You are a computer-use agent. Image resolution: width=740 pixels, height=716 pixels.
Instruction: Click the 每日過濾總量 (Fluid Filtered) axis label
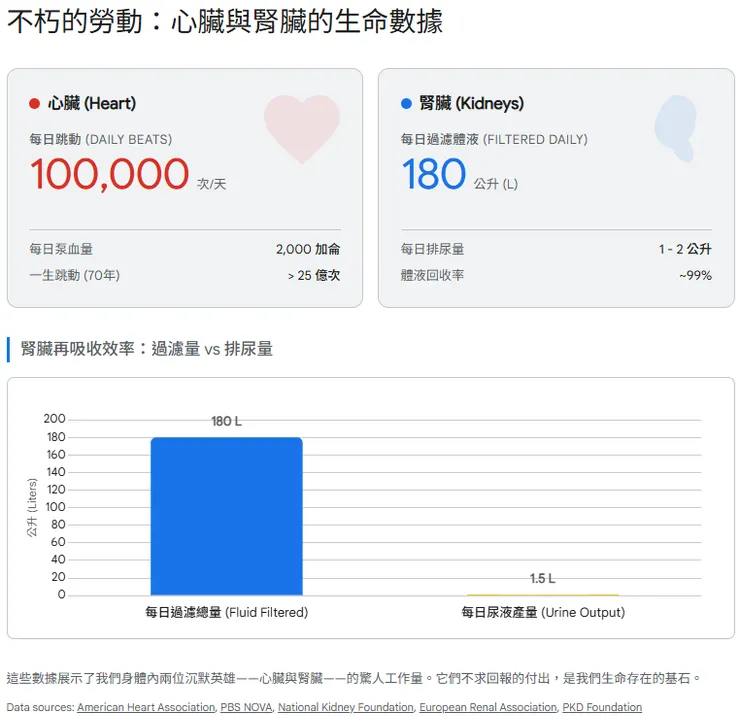point(227,612)
